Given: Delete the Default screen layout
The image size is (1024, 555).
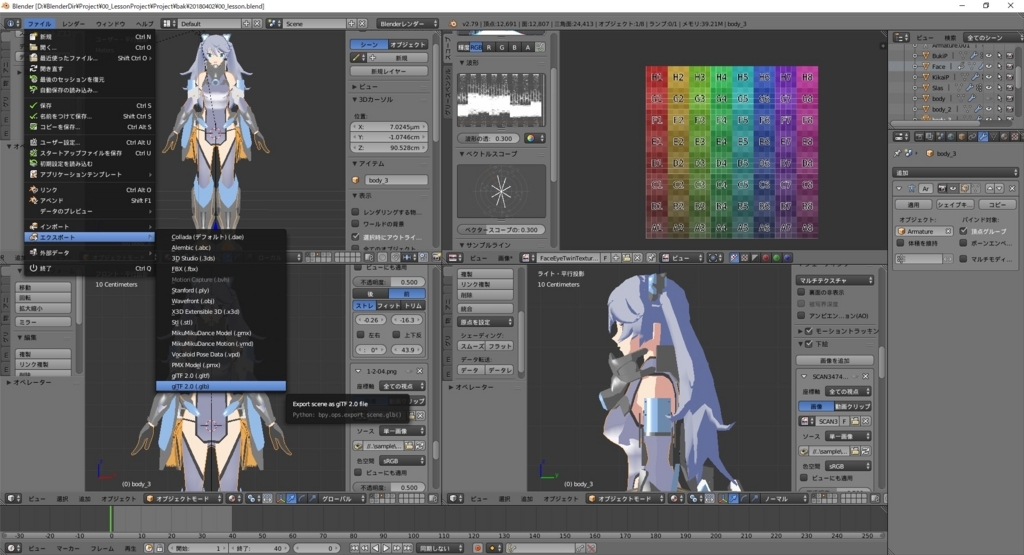Looking at the screenshot, I should [x=257, y=24].
